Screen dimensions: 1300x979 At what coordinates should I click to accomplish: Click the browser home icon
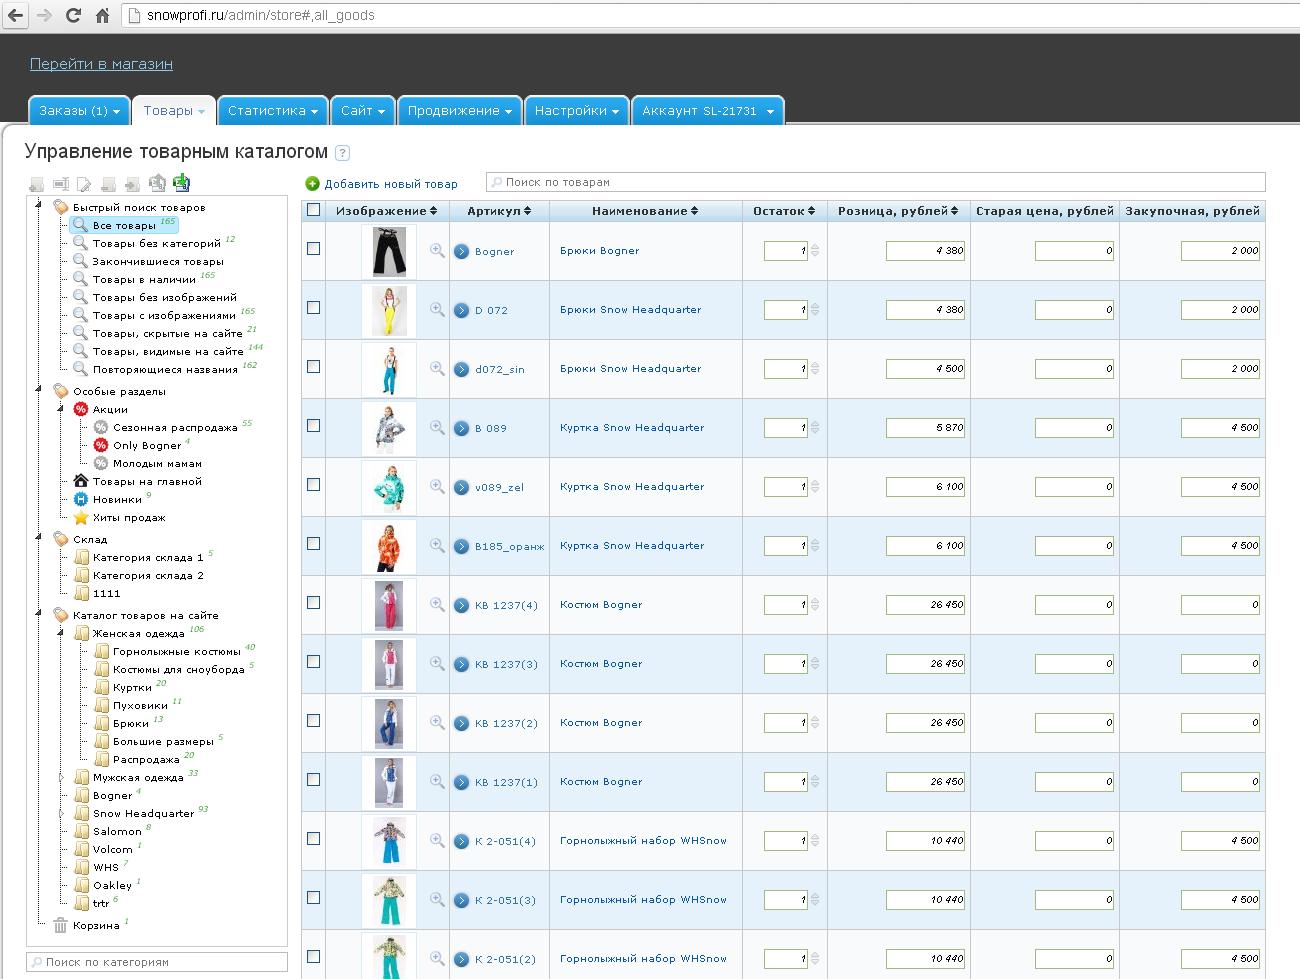pos(102,15)
